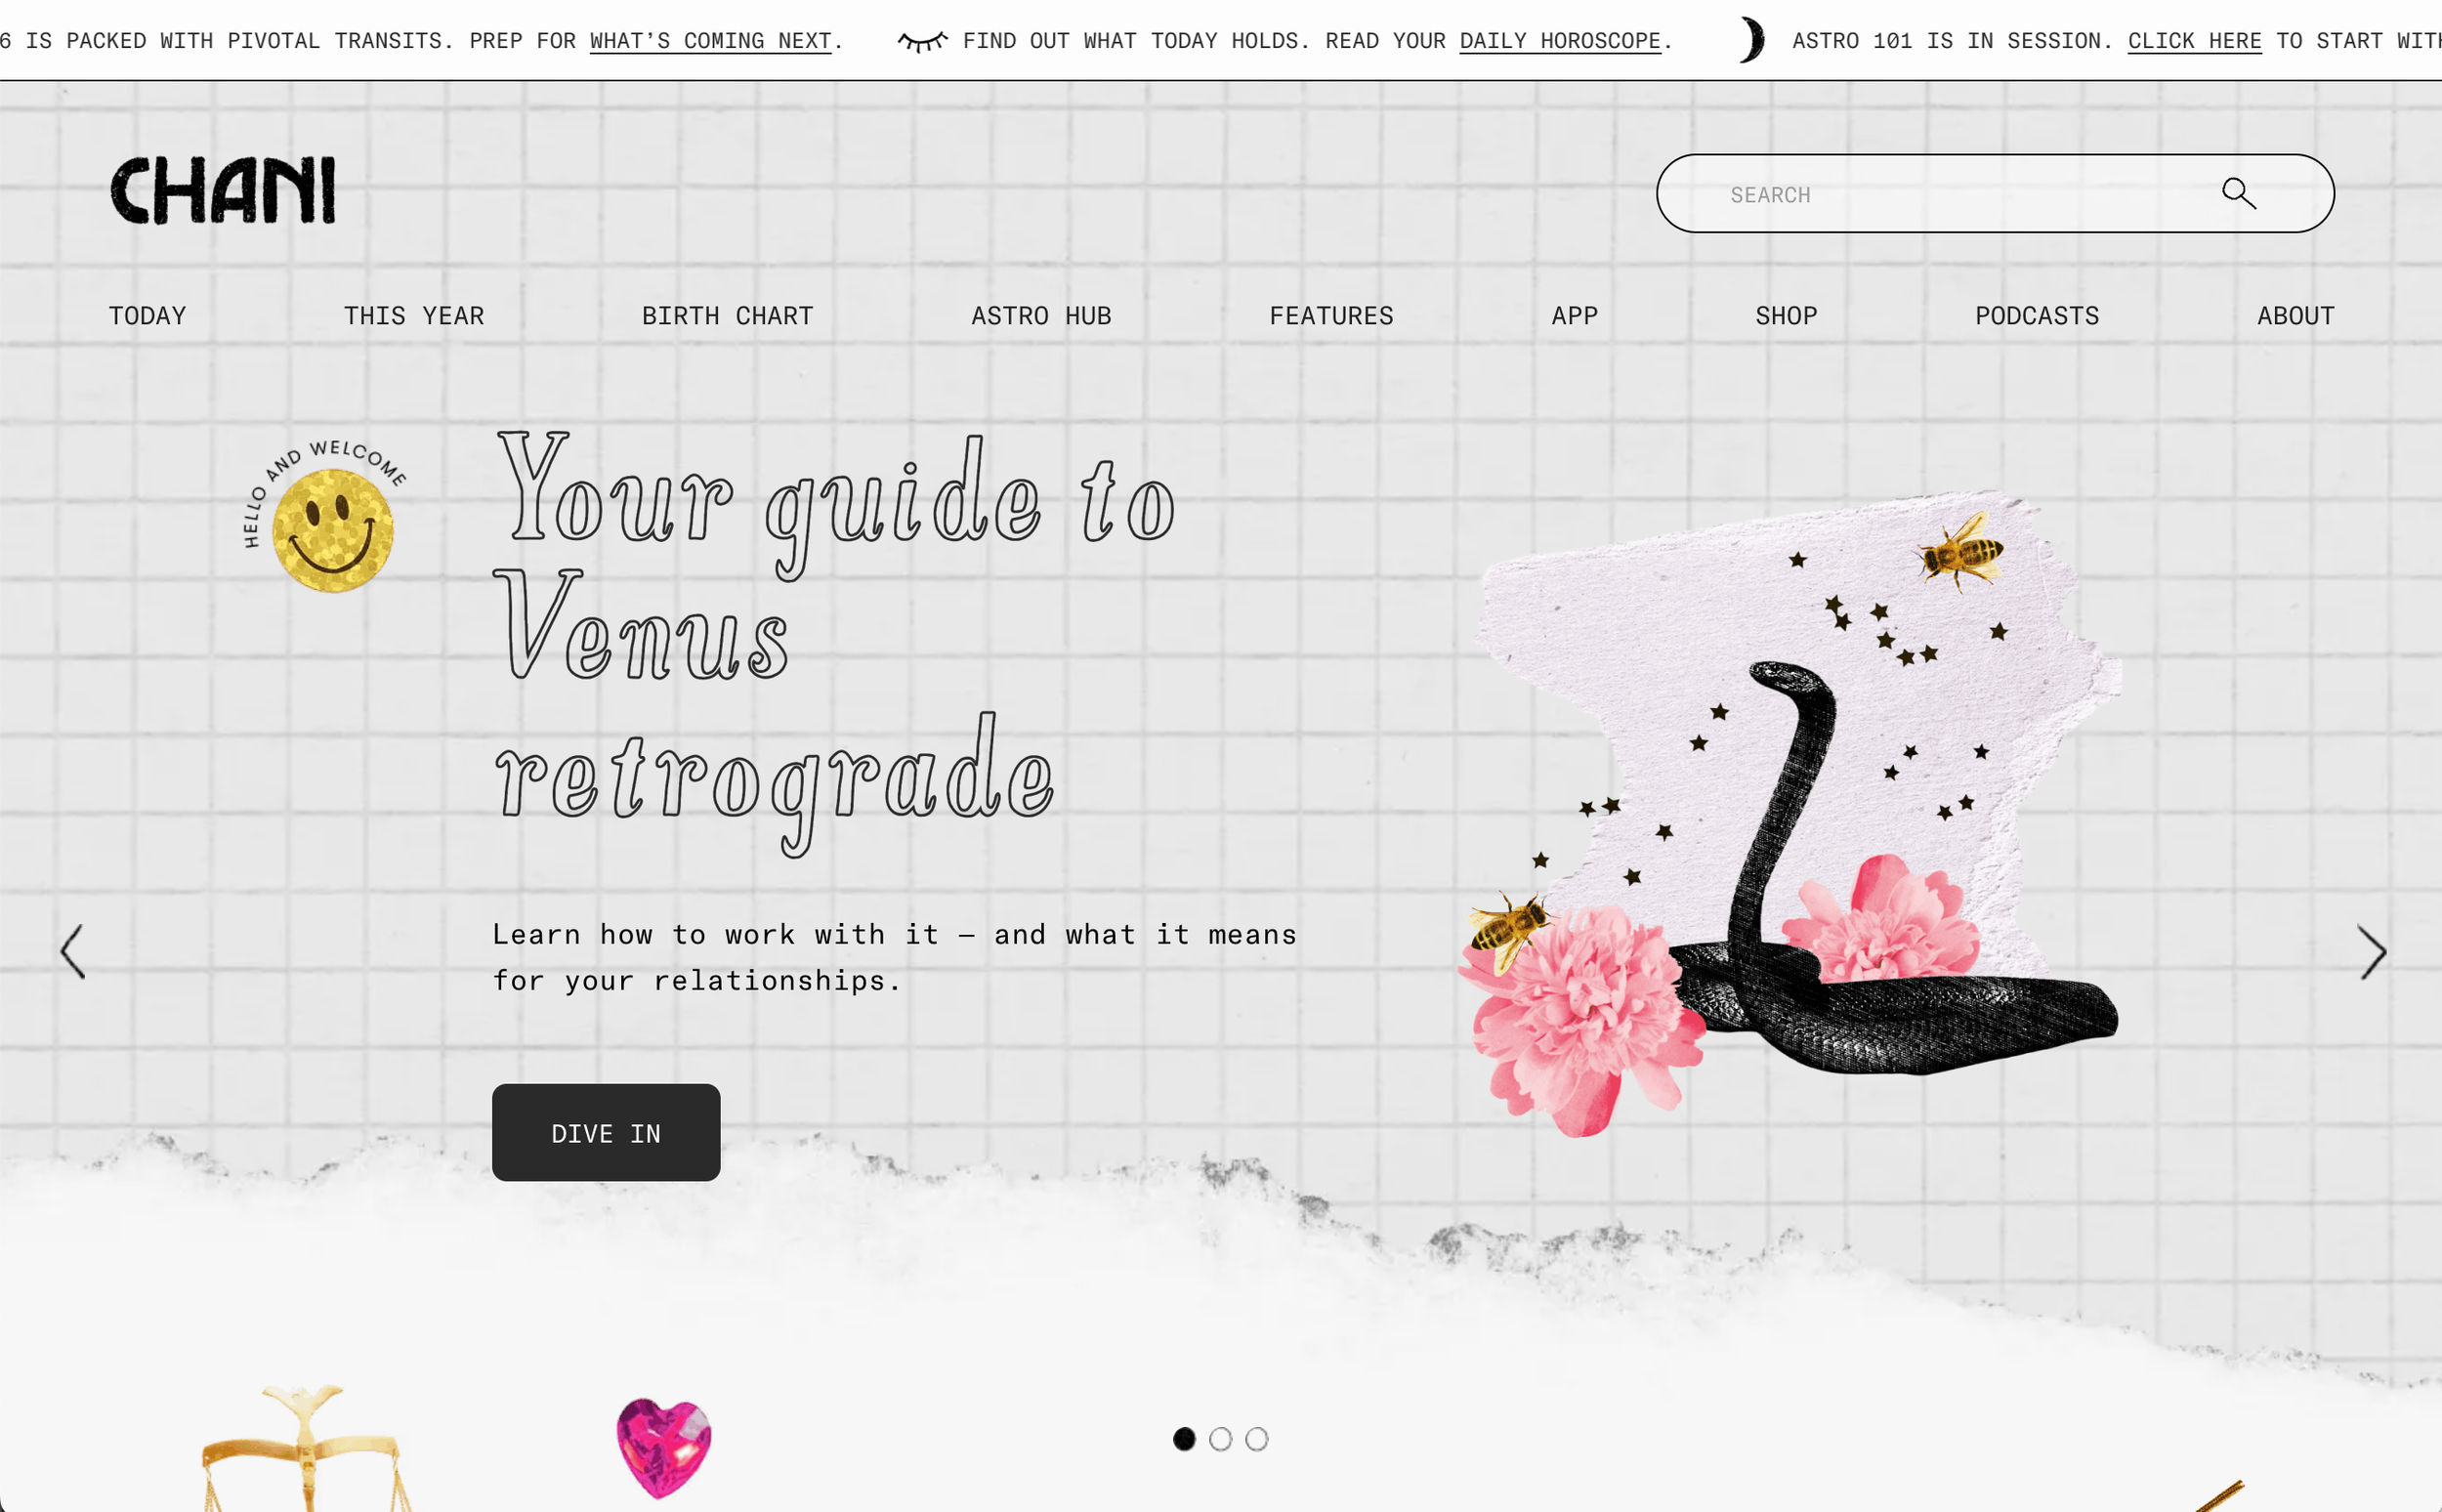
Task: Go to previous carousel slide arrow
Action: [72, 951]
